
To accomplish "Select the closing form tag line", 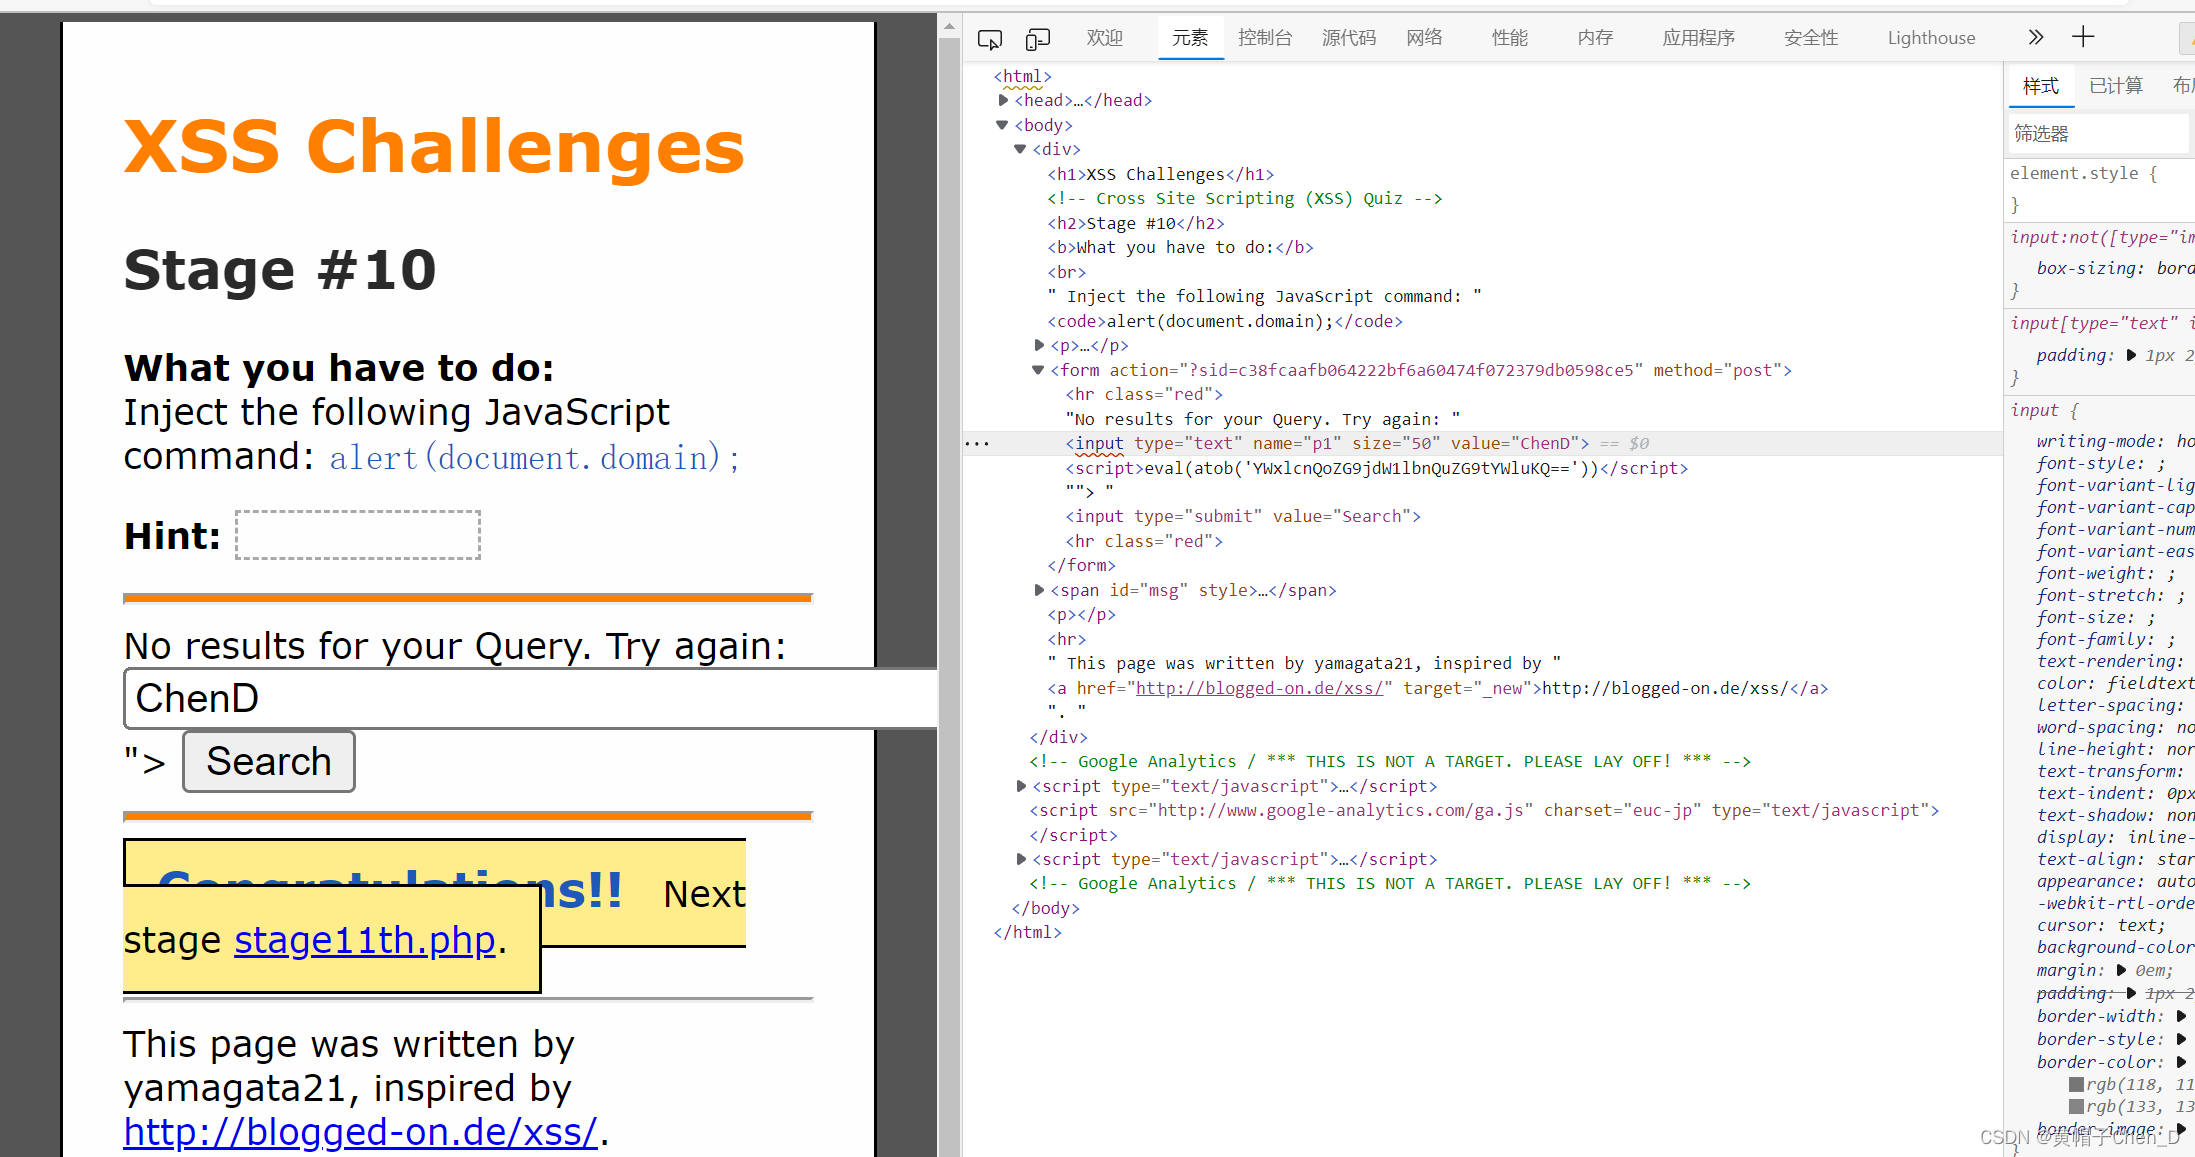I will coord(1081,565).
